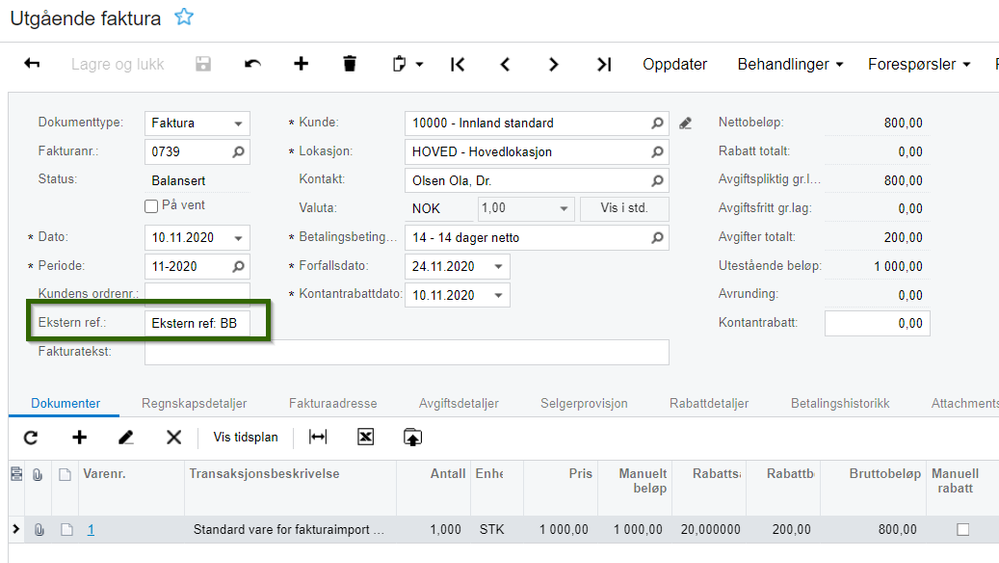Open the Avgiftsdetaljer tab
Screen dimensions: 999x563
458,403
